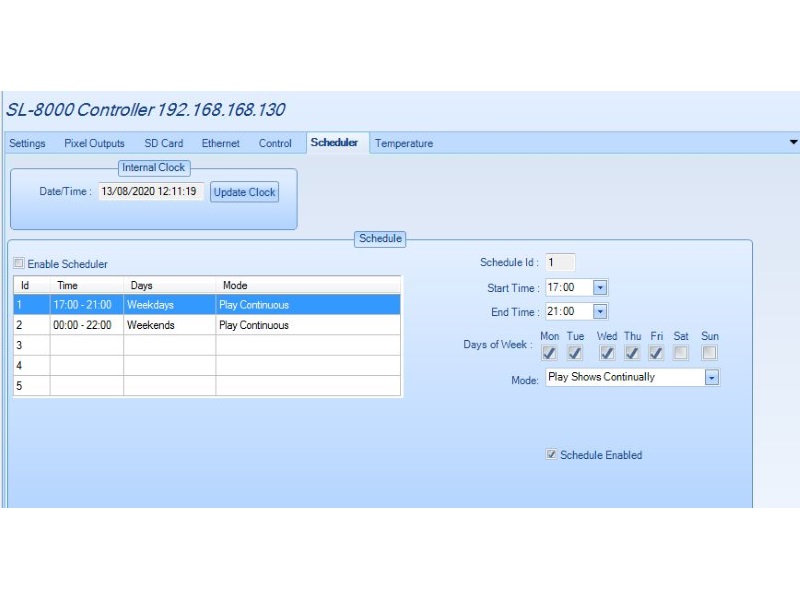
Task: Select the Control tab
Action: [x=275, y=143]
